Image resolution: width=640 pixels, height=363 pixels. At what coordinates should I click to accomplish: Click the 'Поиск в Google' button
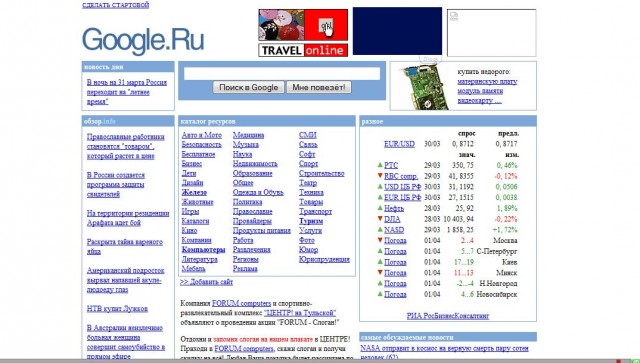[248, 87]
